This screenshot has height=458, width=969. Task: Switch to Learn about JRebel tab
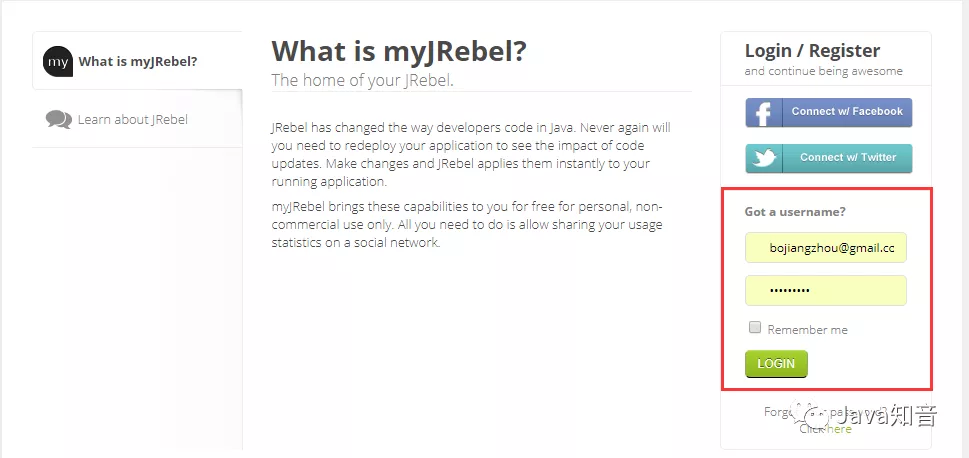click(x=137, y=119)
